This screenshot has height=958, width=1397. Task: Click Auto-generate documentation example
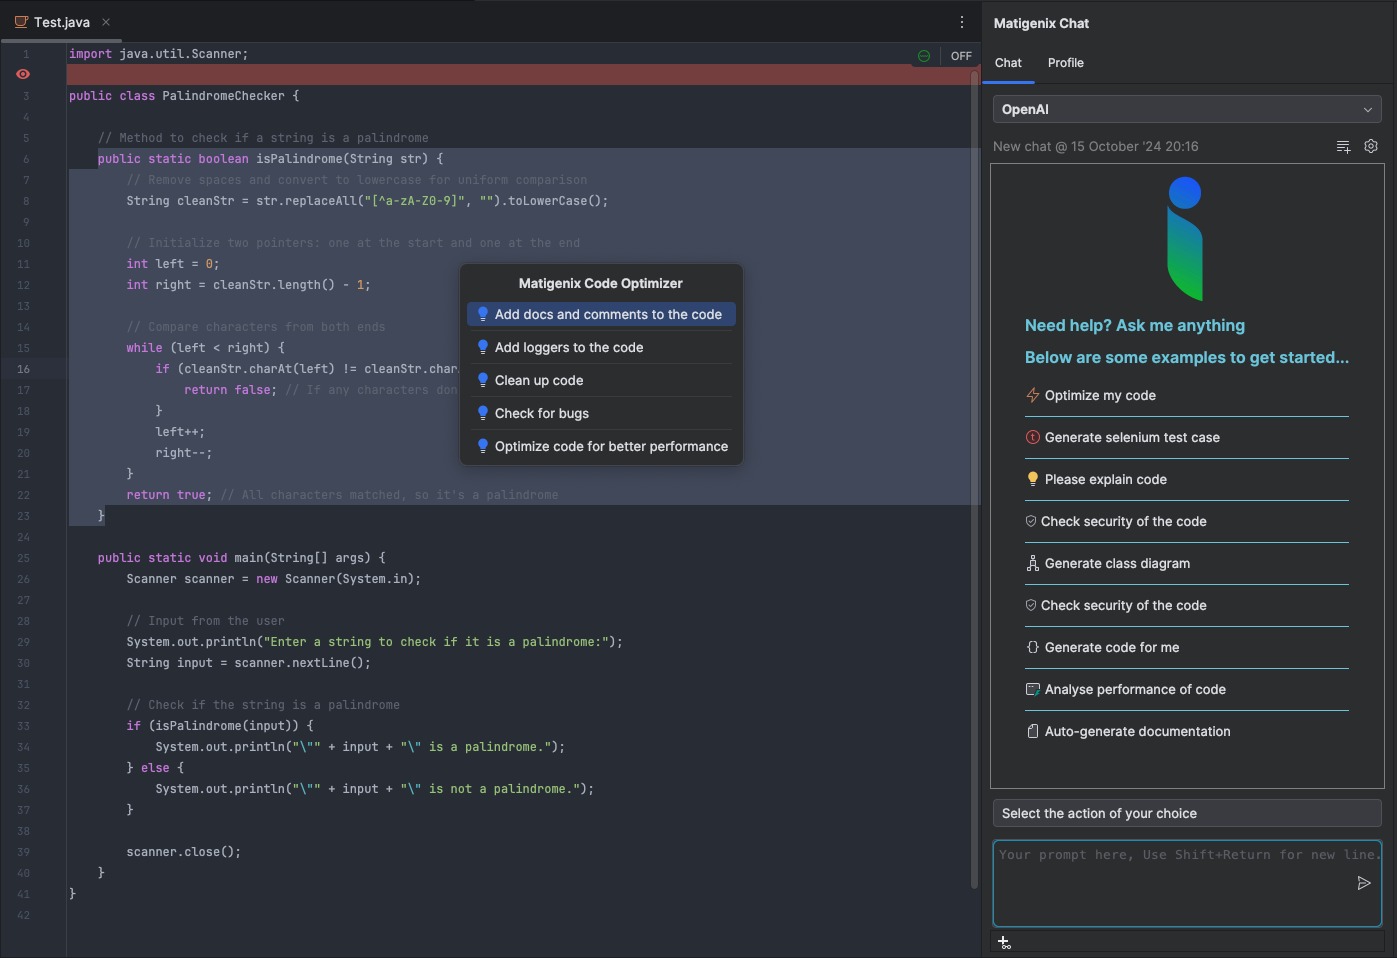coord(1138,731)
